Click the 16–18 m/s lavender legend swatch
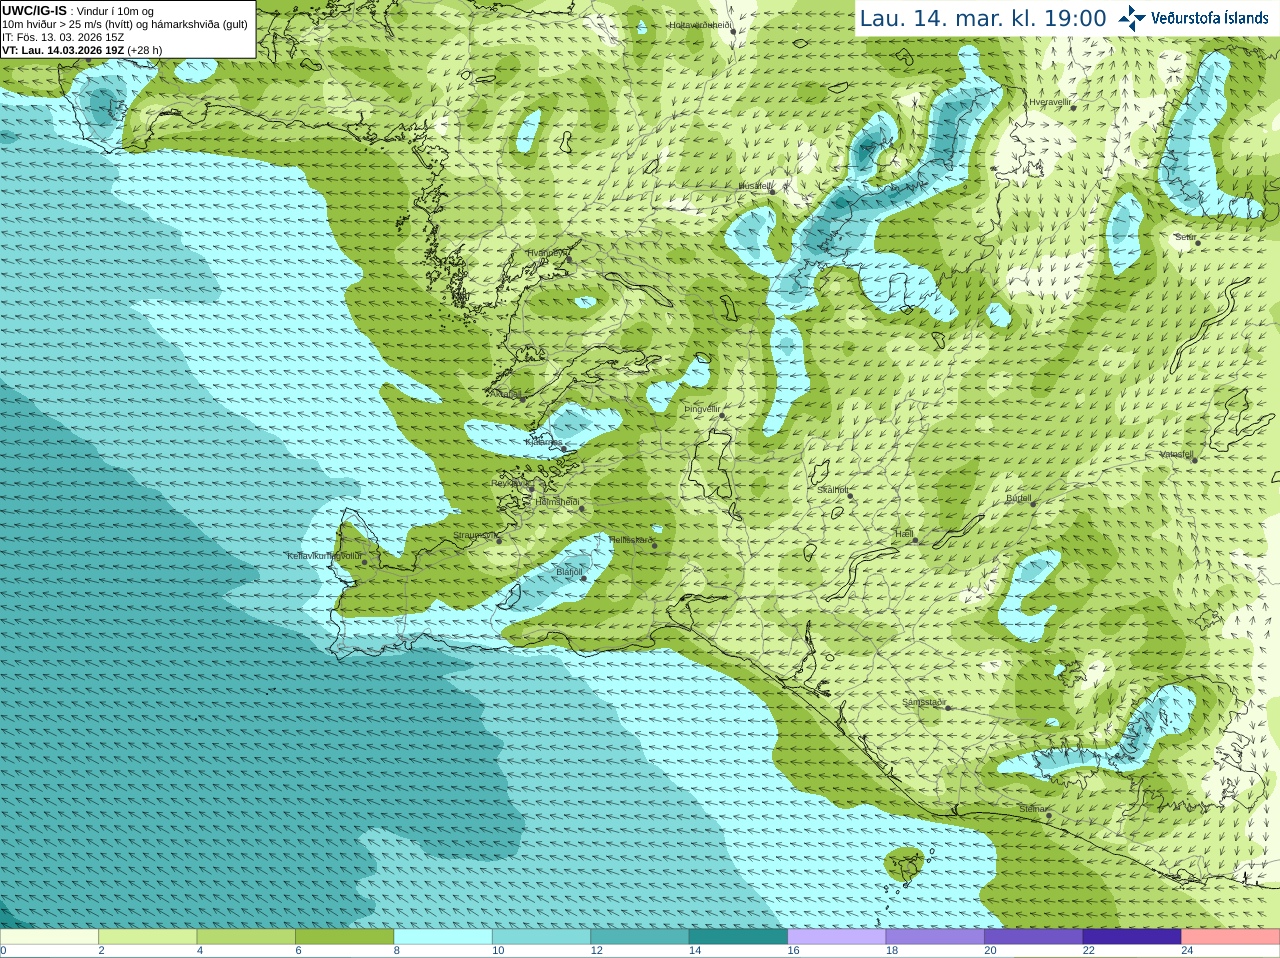This screenshot has width=1280, height=958. [x=837, y=937]
